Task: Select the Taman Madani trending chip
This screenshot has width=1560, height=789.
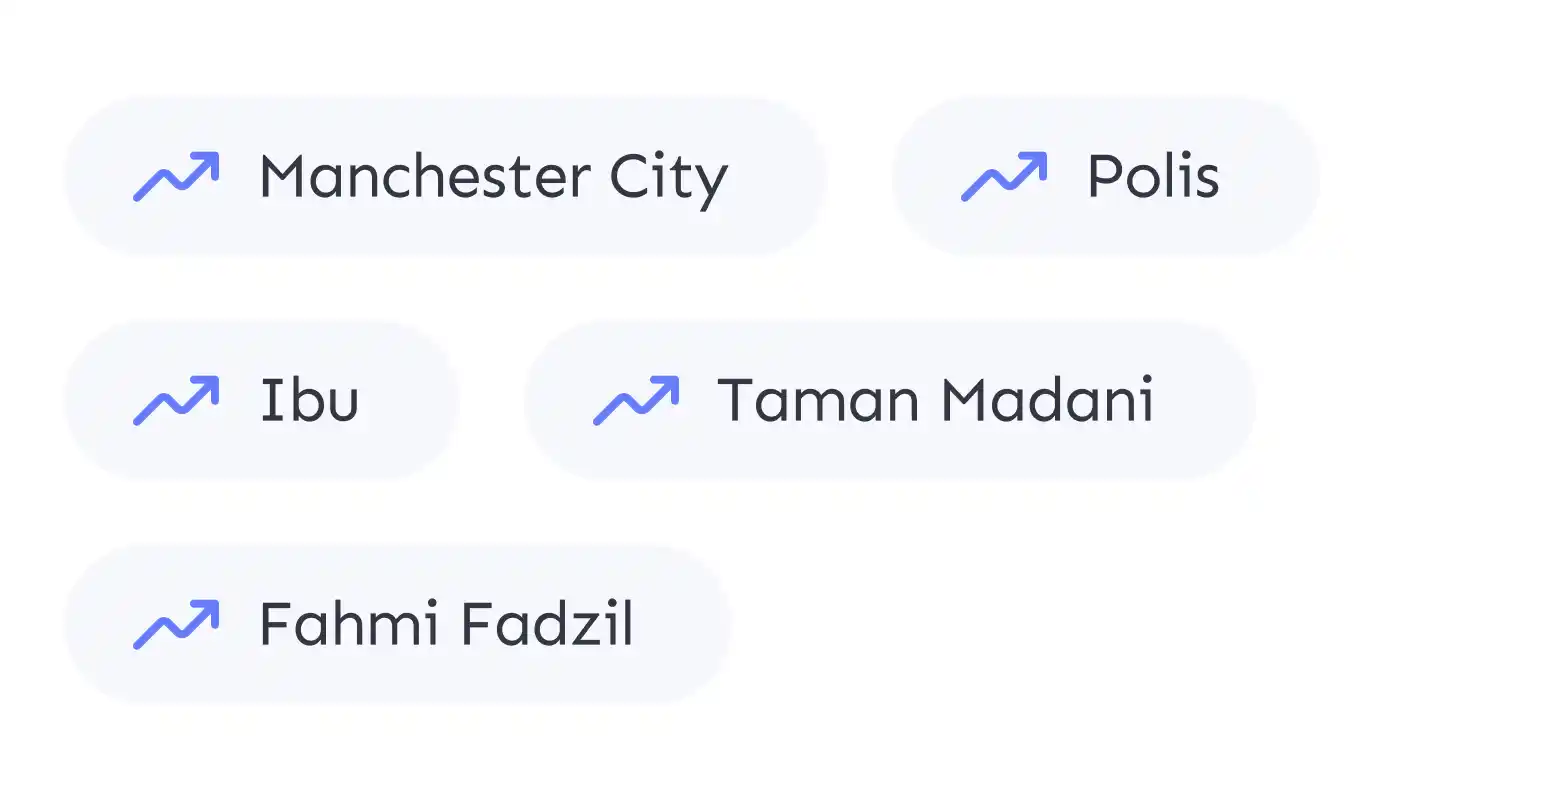Action: [x=890, y=401]
